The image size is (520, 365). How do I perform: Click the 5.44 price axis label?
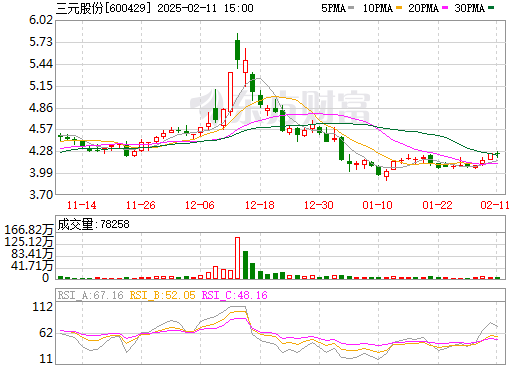pos(41,64)
